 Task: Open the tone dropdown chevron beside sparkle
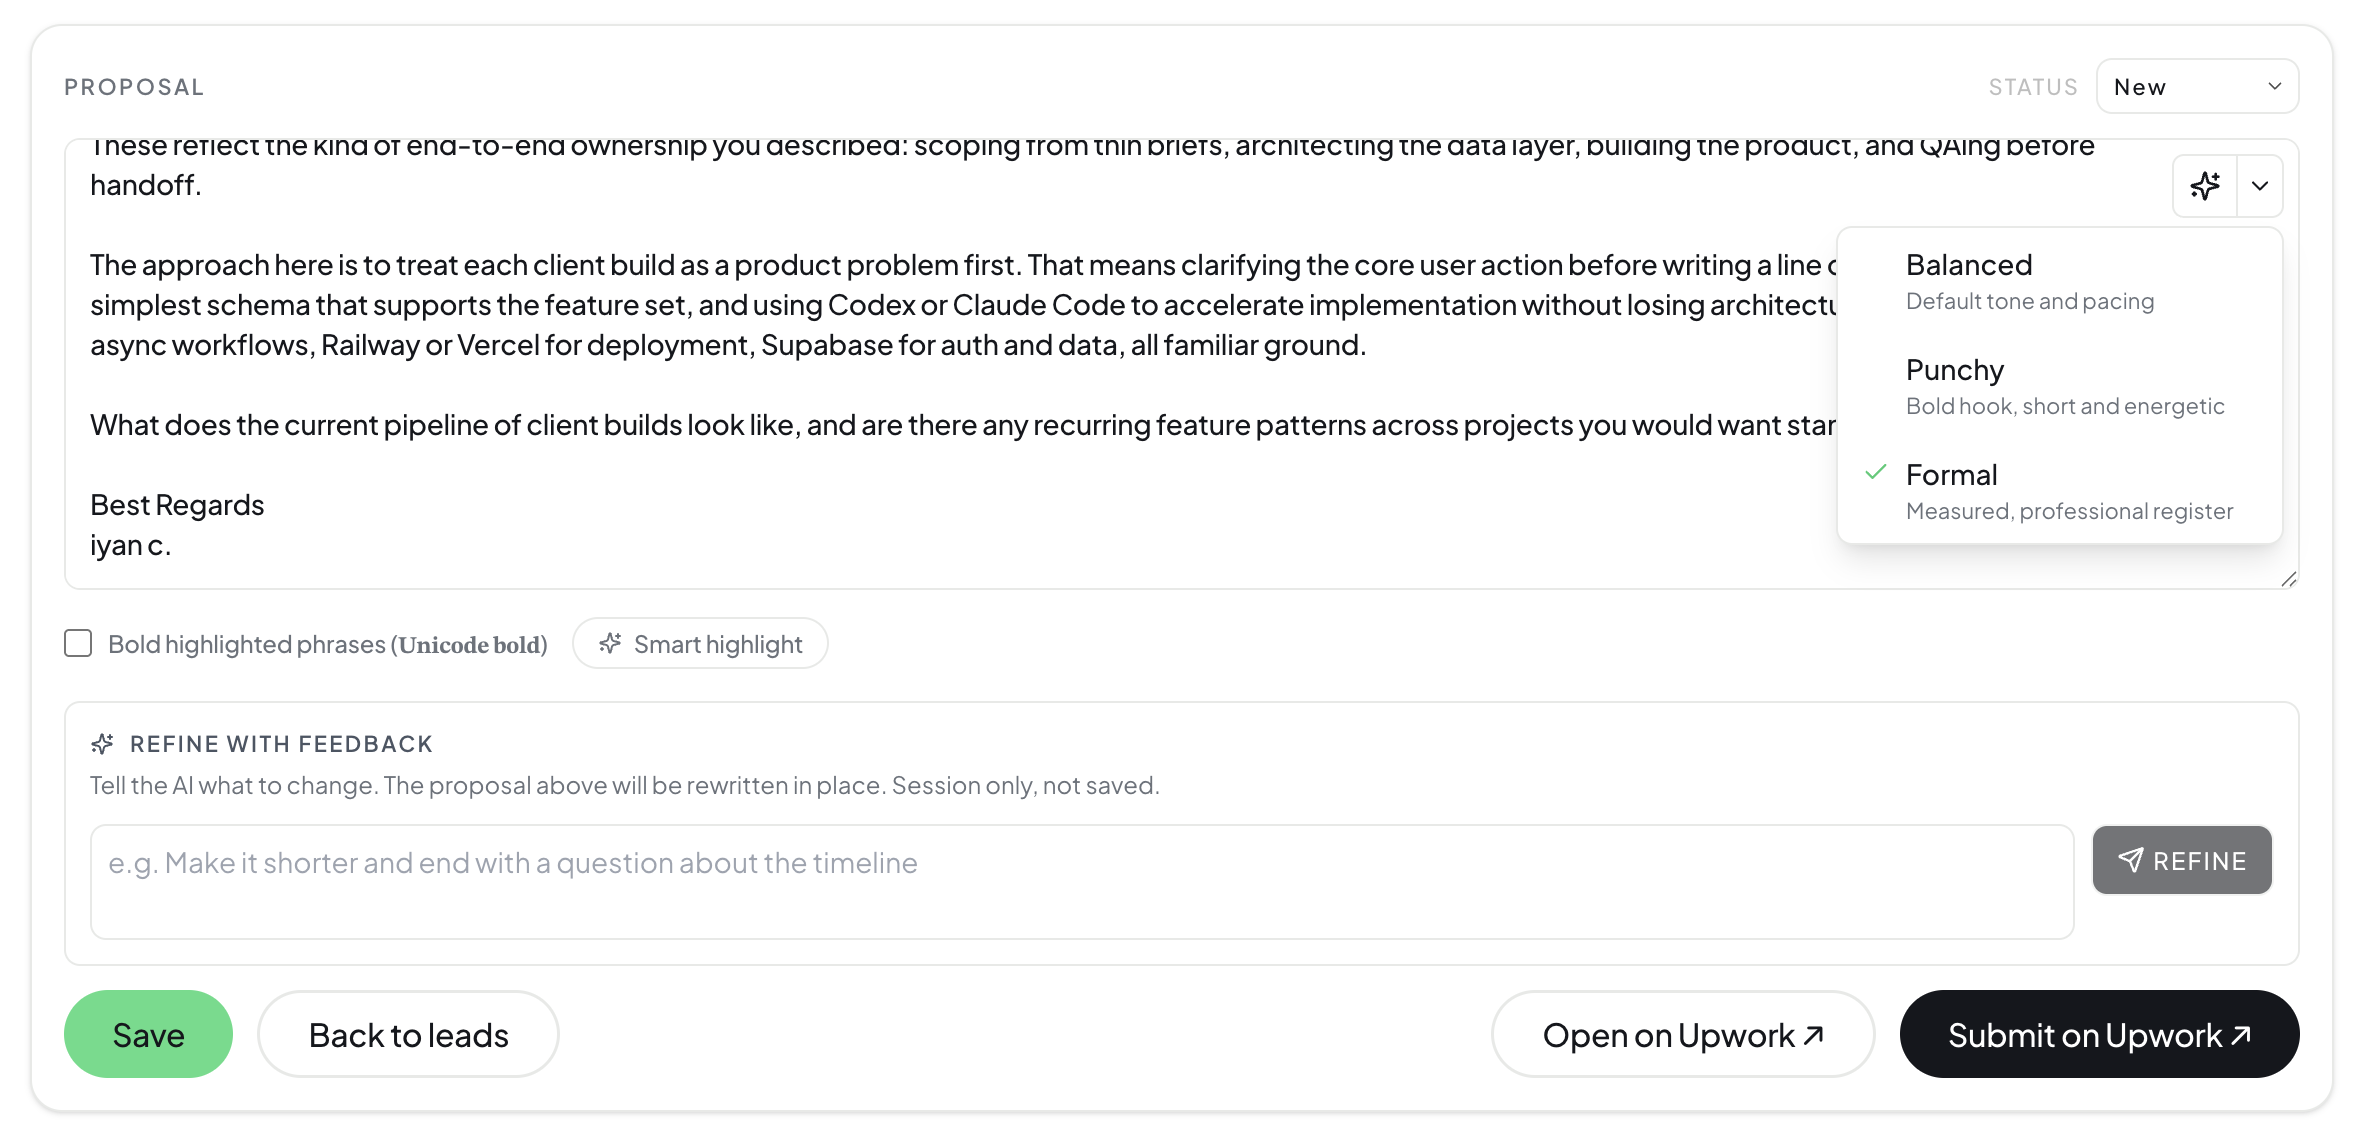coord(2260,186)
